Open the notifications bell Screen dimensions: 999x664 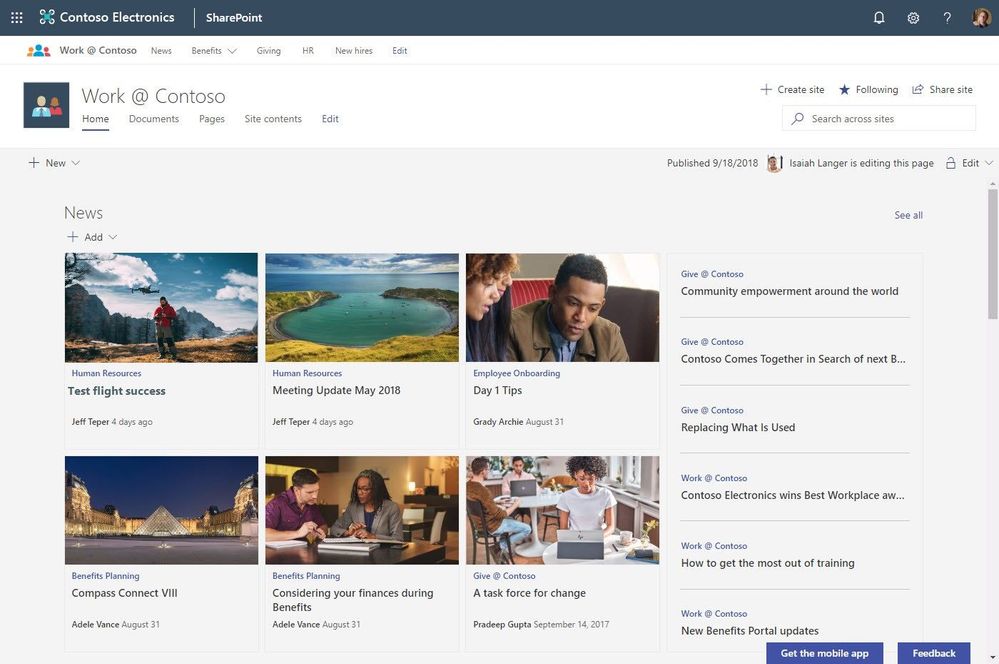tap(879, 18)
